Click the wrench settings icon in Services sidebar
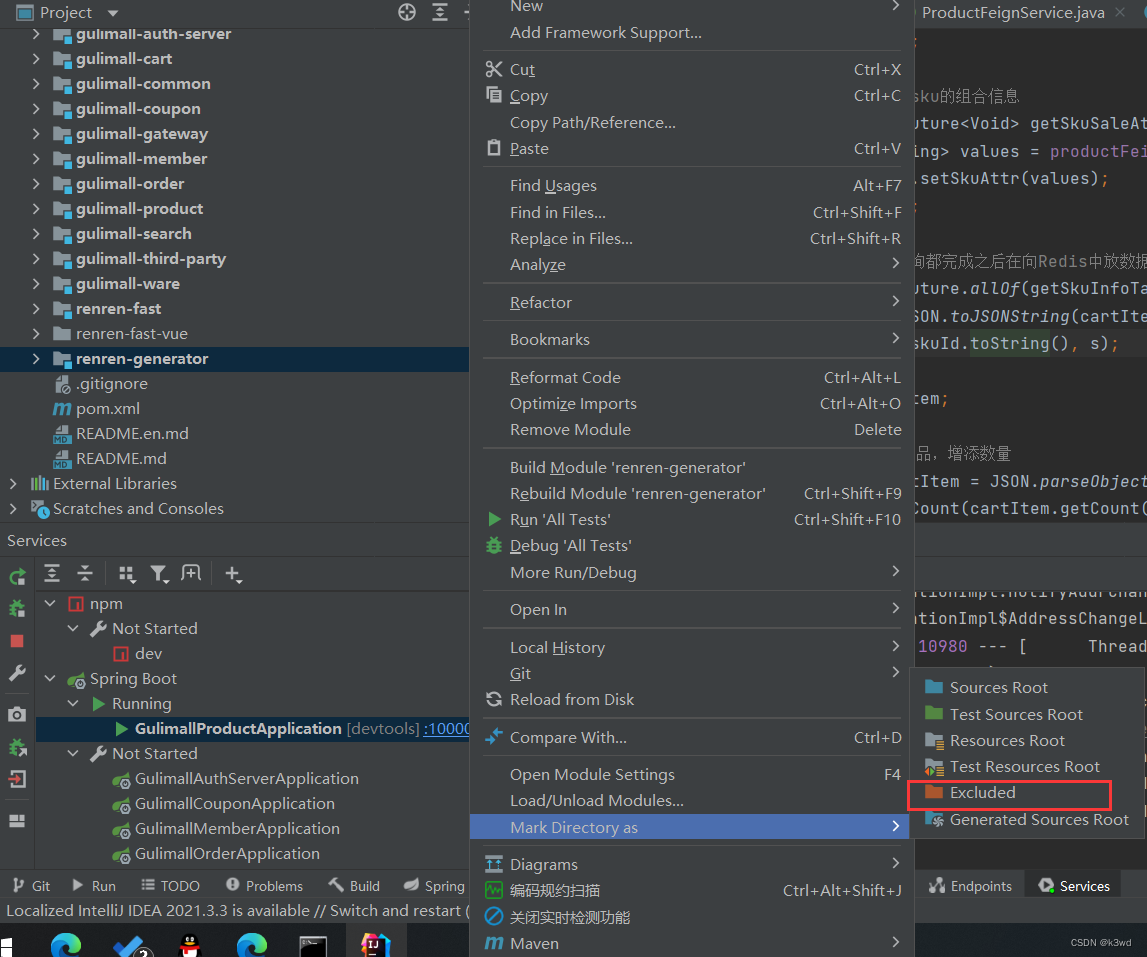1147x957 pixels. (x=17, y=673)
